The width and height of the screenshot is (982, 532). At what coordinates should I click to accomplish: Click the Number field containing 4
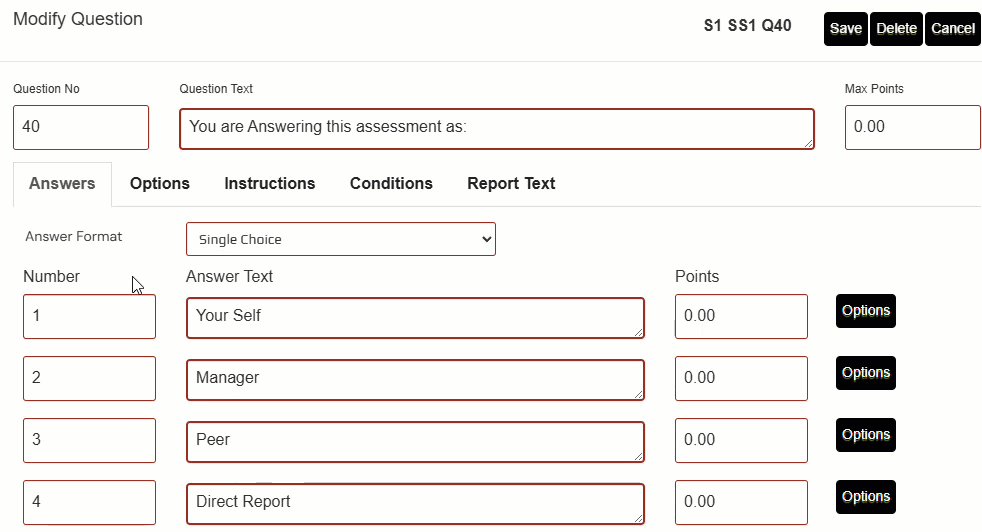point(89,503)
